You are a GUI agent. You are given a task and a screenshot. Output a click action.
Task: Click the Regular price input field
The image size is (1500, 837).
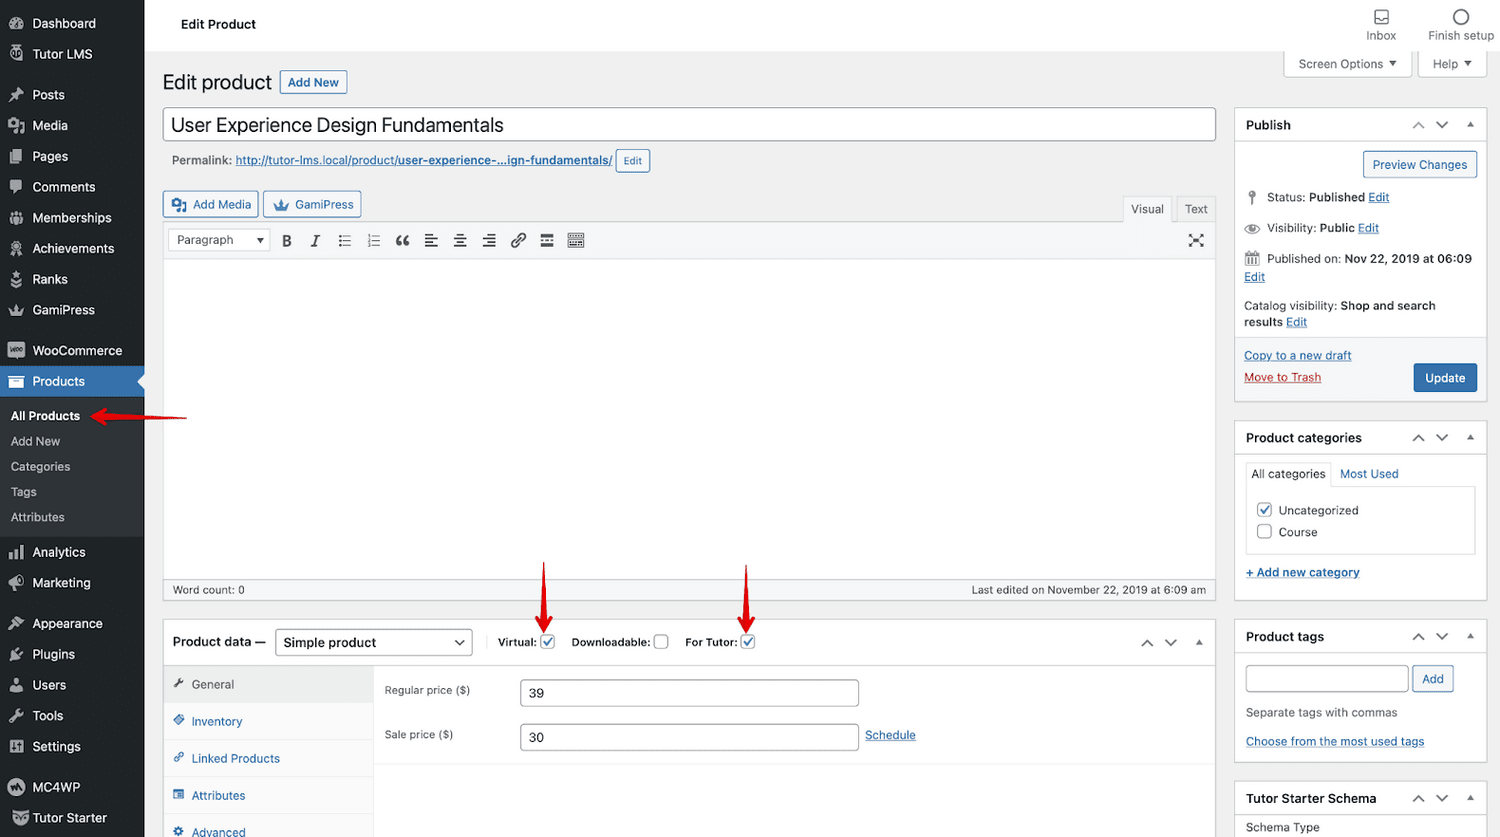click(688, 693)
